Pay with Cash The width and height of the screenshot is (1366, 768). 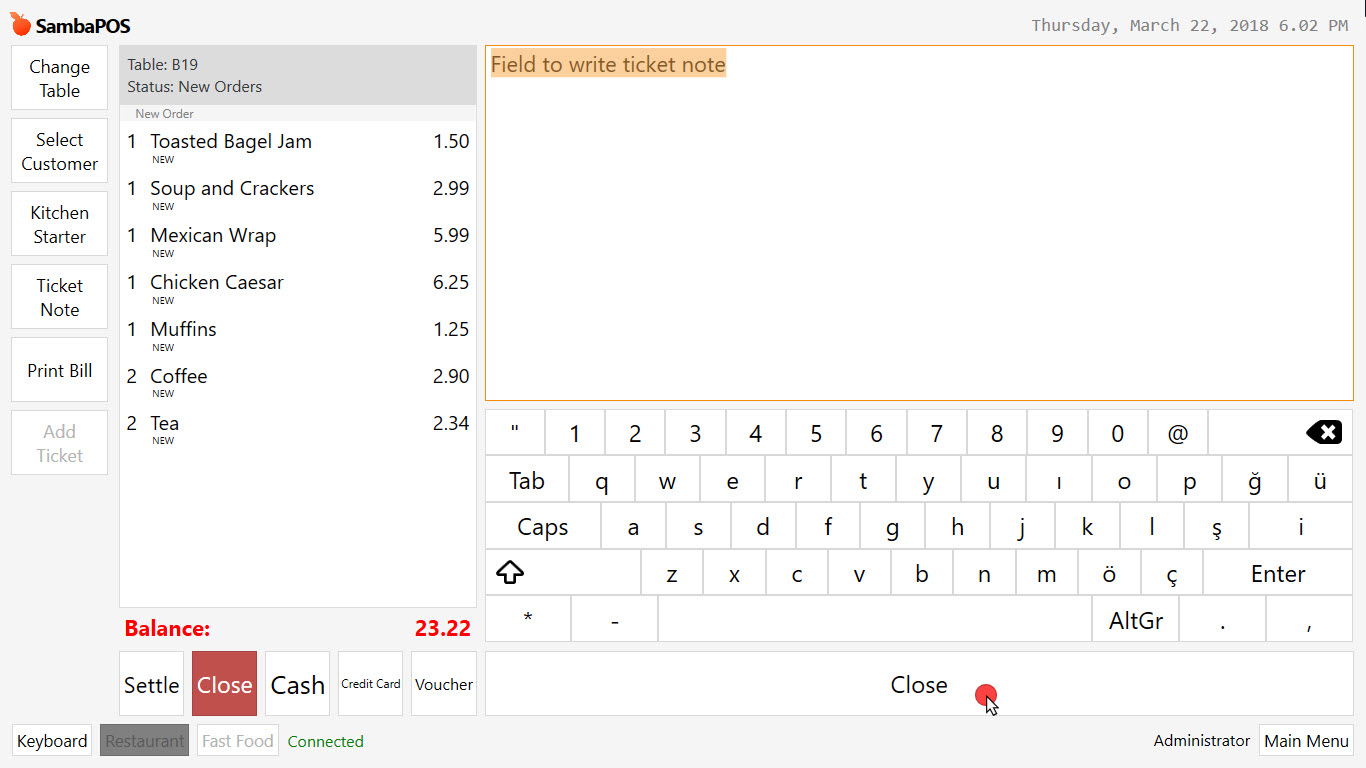tap(297, 684)
